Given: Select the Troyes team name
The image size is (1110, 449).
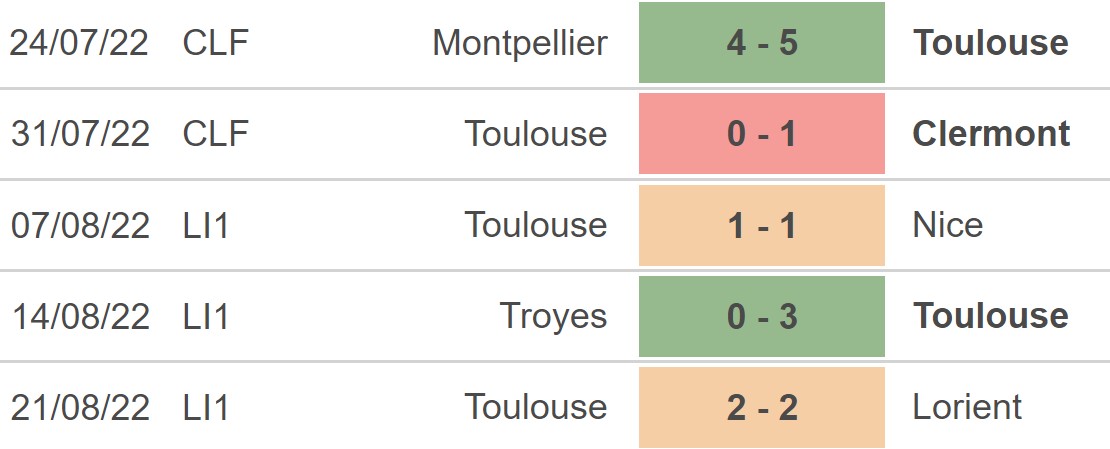Looking at the screenshot, I should pos(553,316).
